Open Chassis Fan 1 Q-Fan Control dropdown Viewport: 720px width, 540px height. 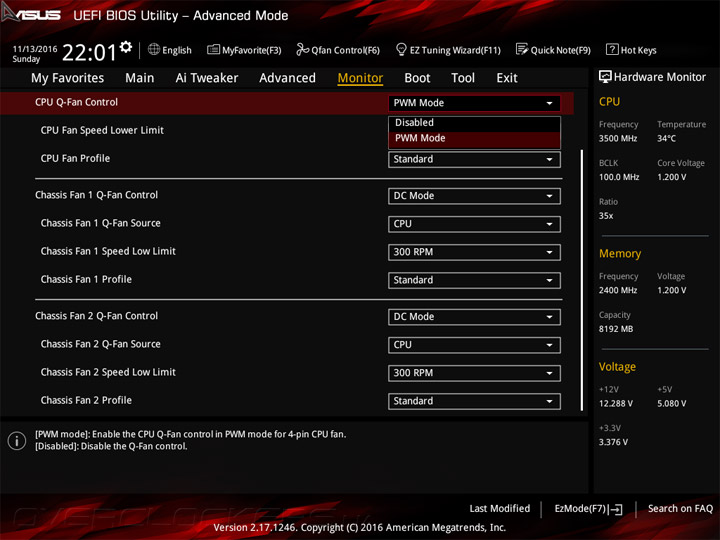pyautogui.click(x=474, y=196)
